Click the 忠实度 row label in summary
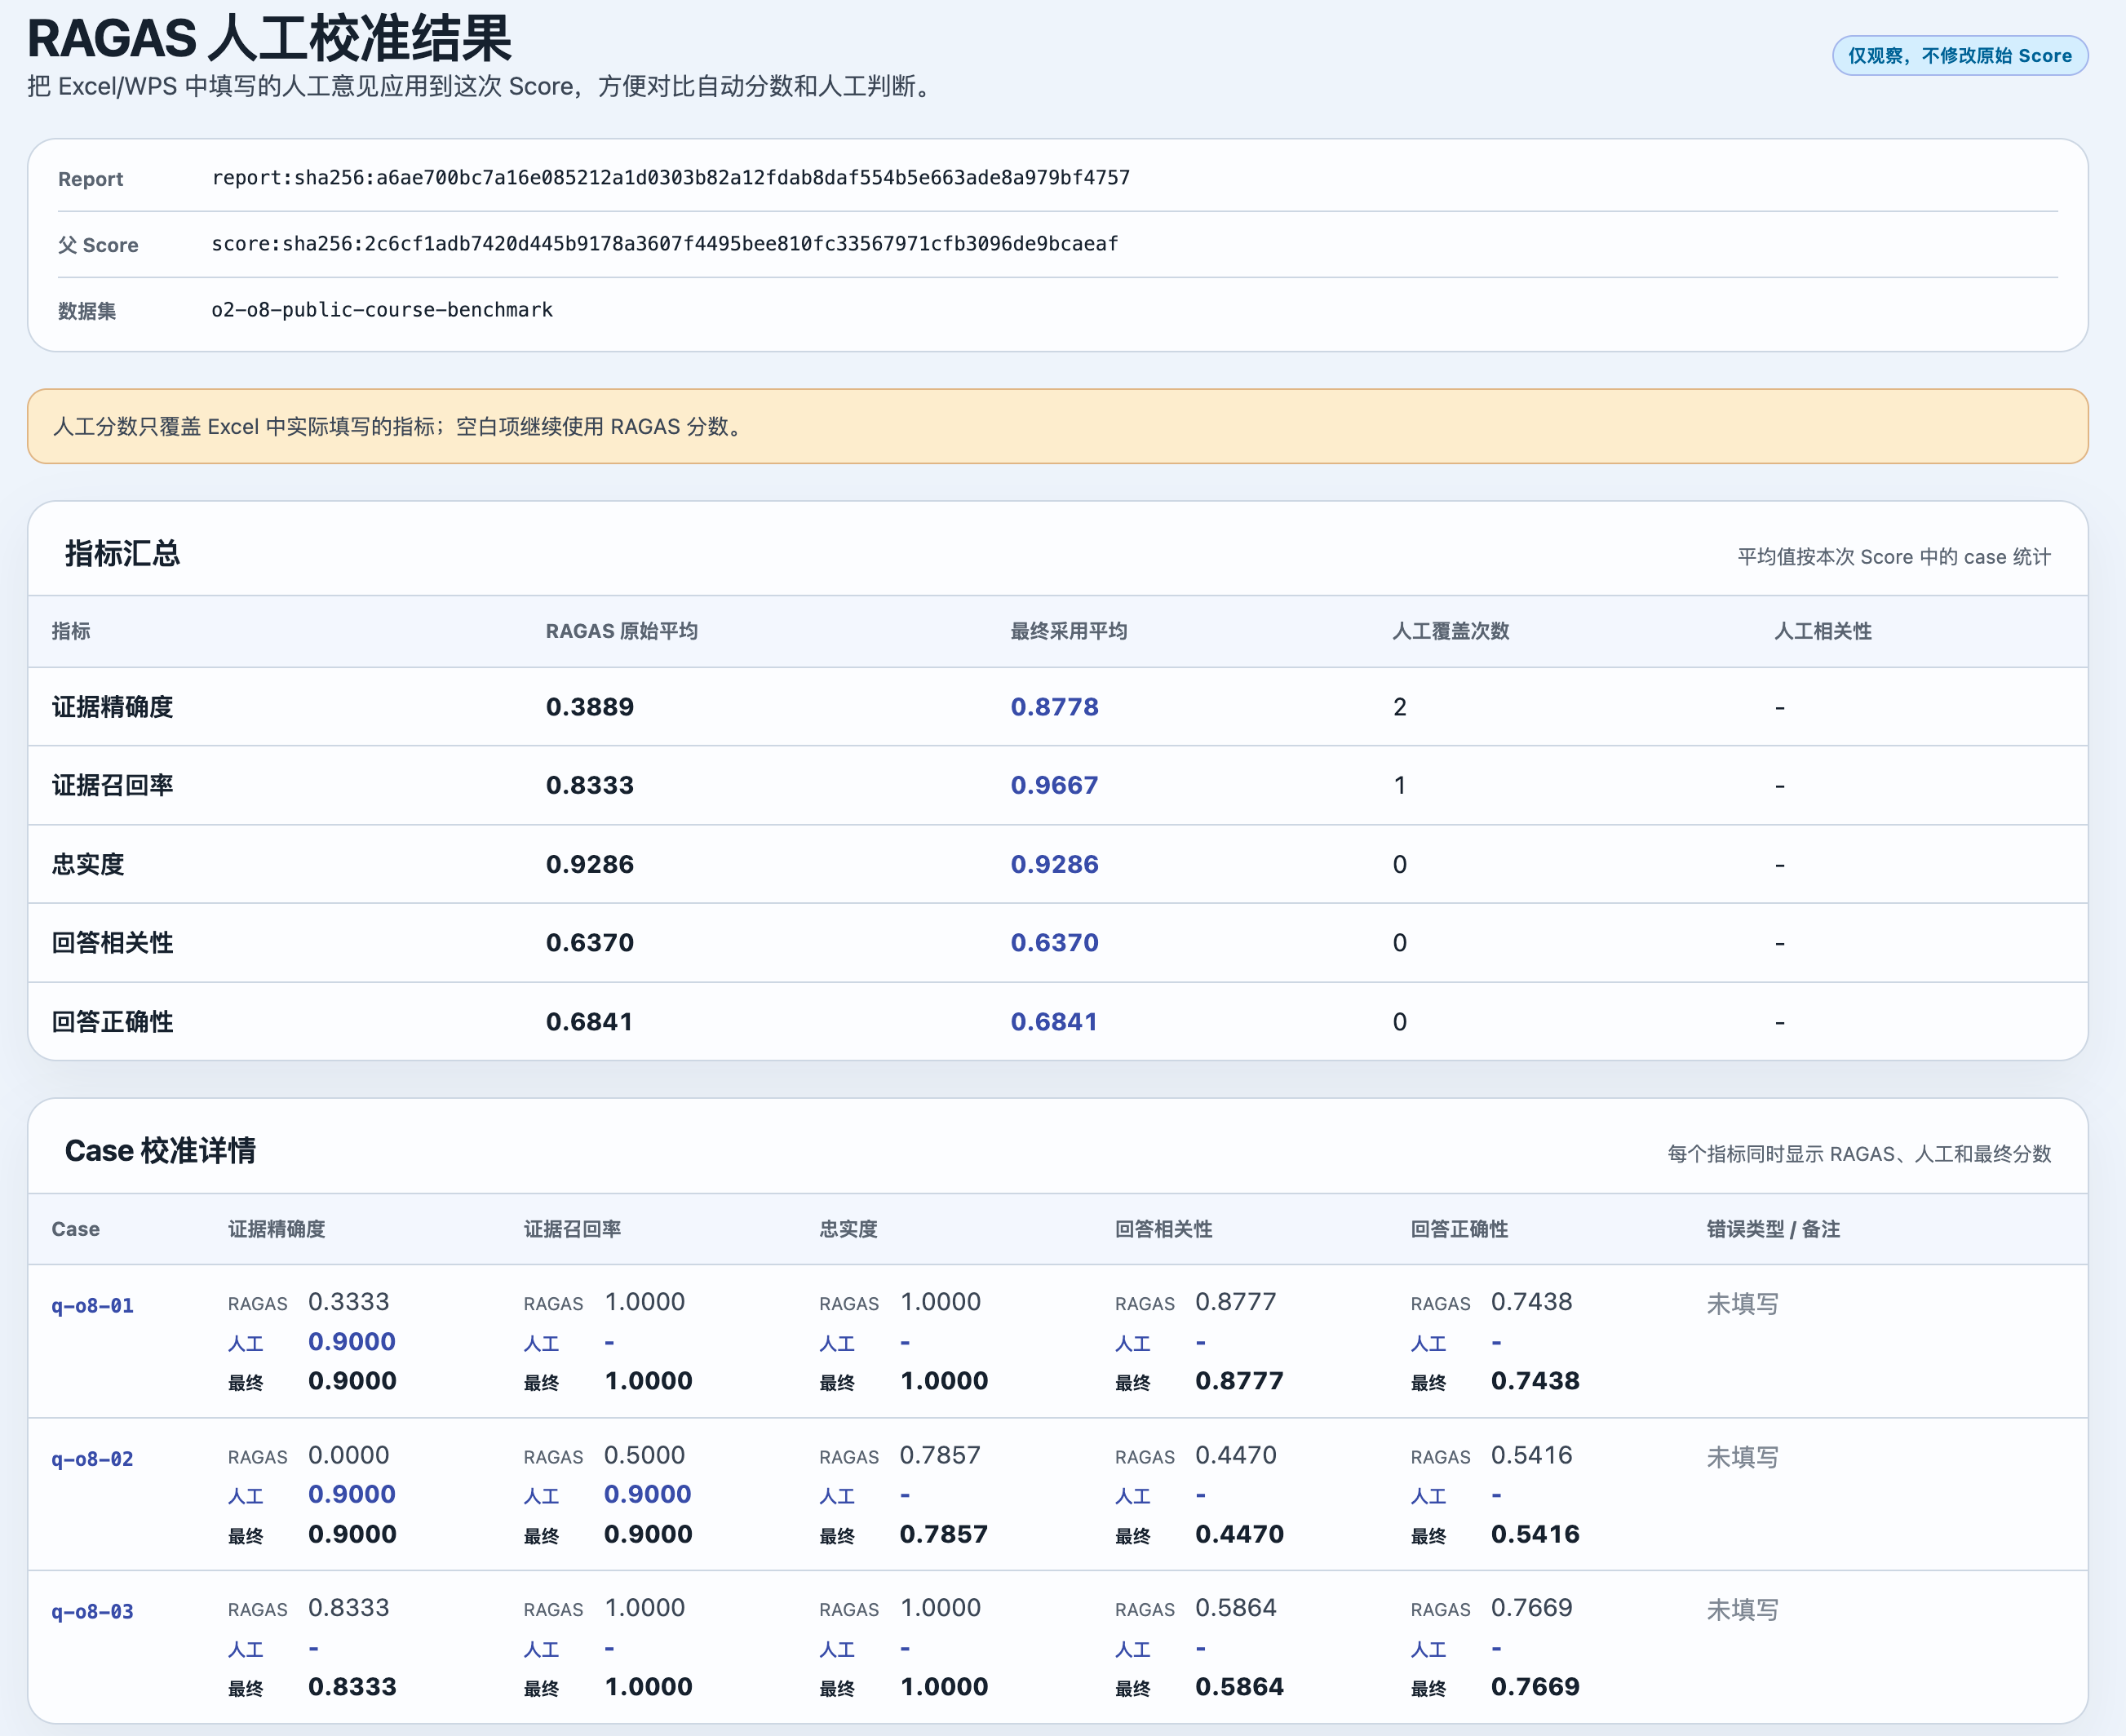This screenshot has height=1736, width=2126. point(88,864)
